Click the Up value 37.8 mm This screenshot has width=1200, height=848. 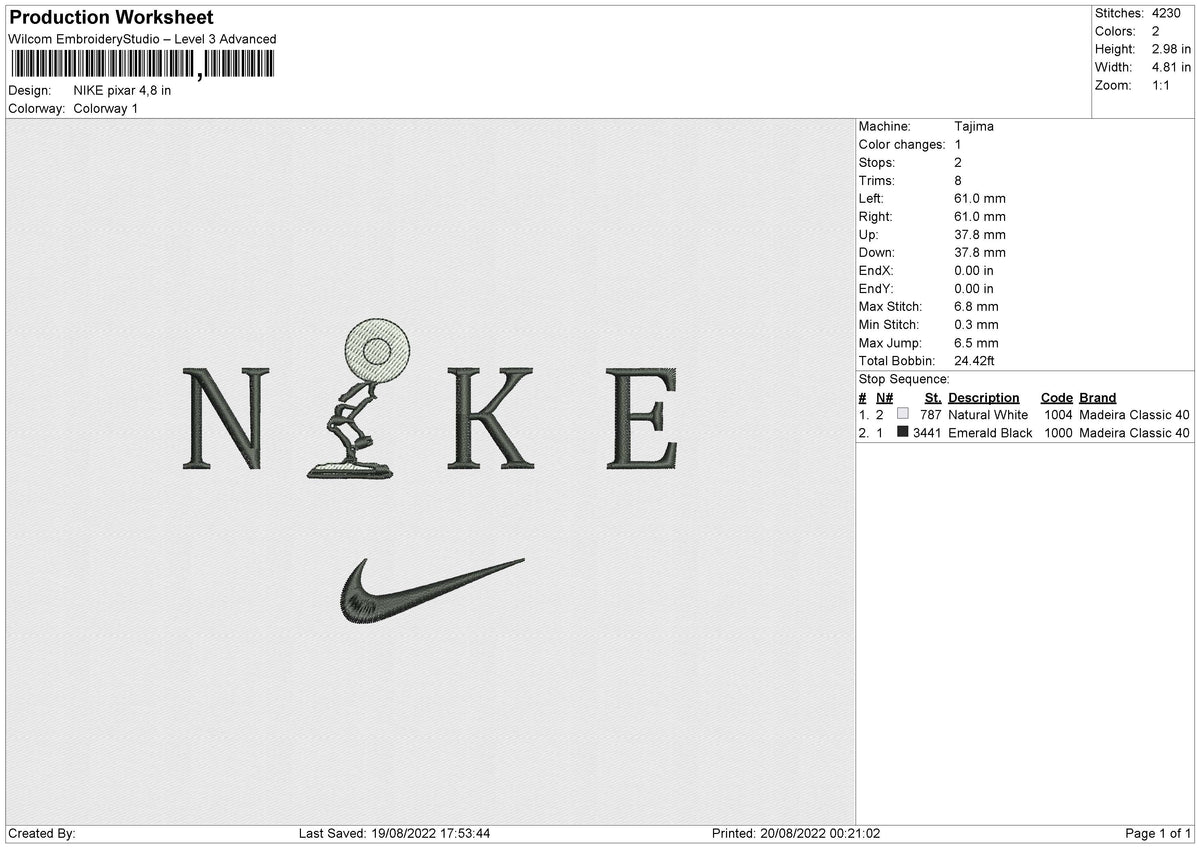click(980, 235)
